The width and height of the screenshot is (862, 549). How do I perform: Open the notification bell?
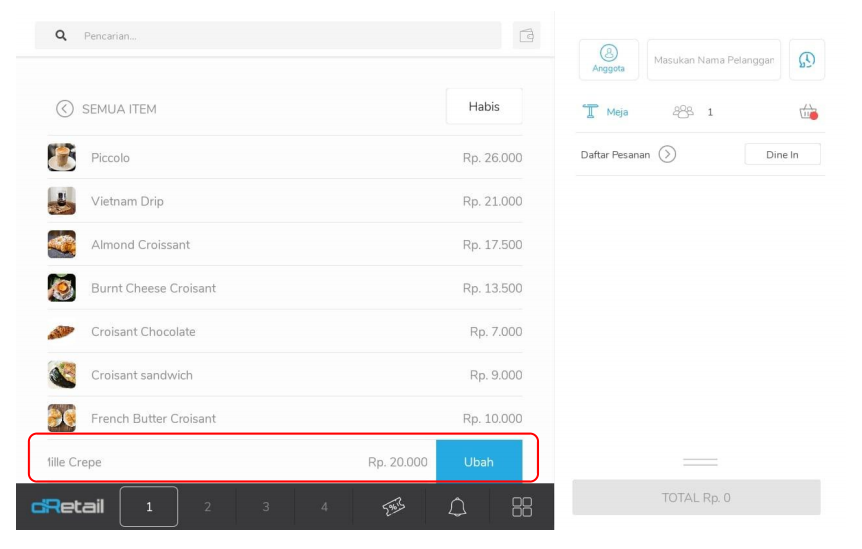pos(457,507)
